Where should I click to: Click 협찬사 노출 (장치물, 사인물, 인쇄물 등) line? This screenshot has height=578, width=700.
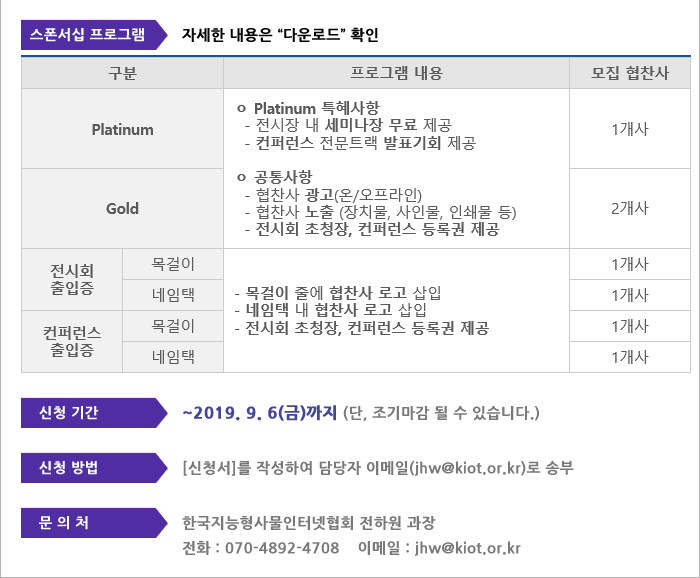(x=380, y=212)
